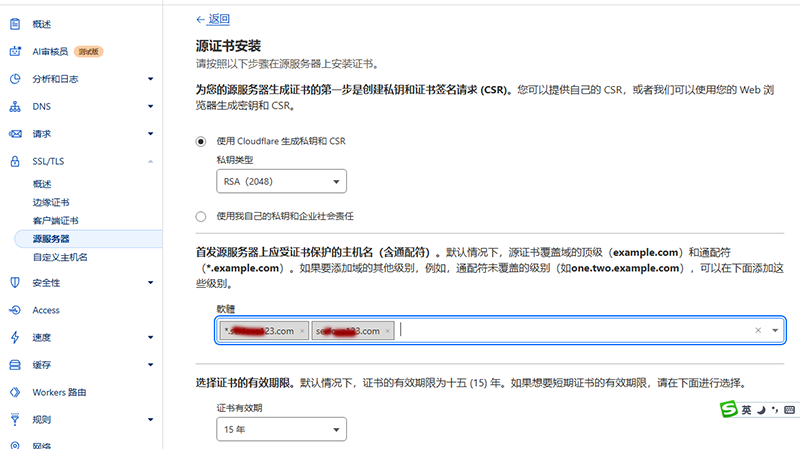This screenshot has height=449, width=800.
Task: Select 使用 Cloudflare 生成私钥和 CSR radio option
Action: click(x=201, y=141)
